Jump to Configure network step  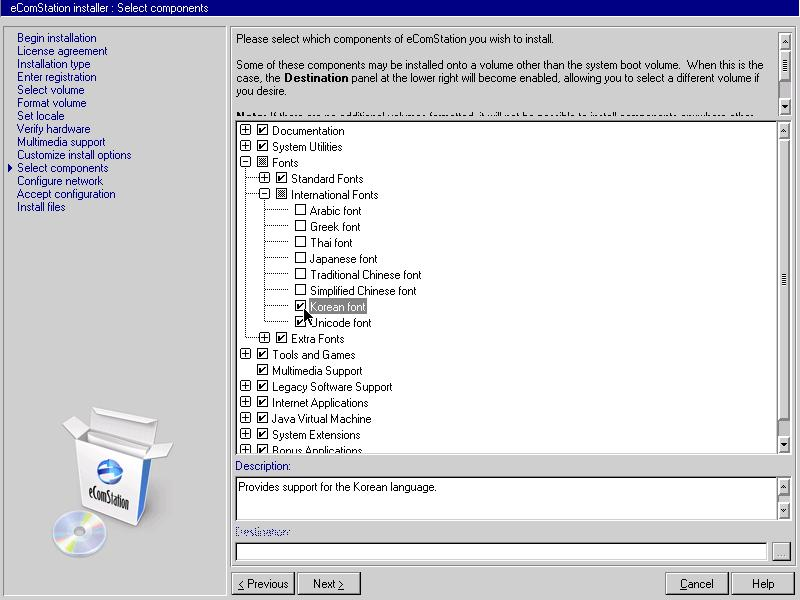(x=60, y=181)
